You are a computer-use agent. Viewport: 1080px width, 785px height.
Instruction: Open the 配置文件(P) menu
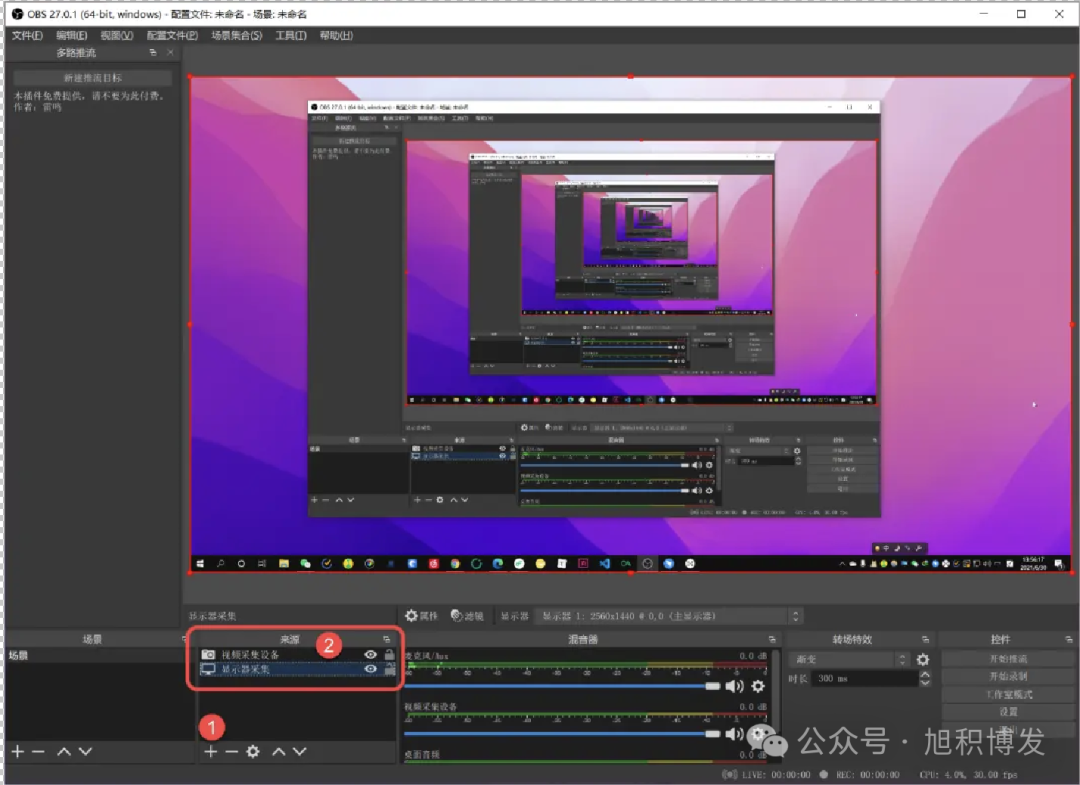tap(172, 35)
